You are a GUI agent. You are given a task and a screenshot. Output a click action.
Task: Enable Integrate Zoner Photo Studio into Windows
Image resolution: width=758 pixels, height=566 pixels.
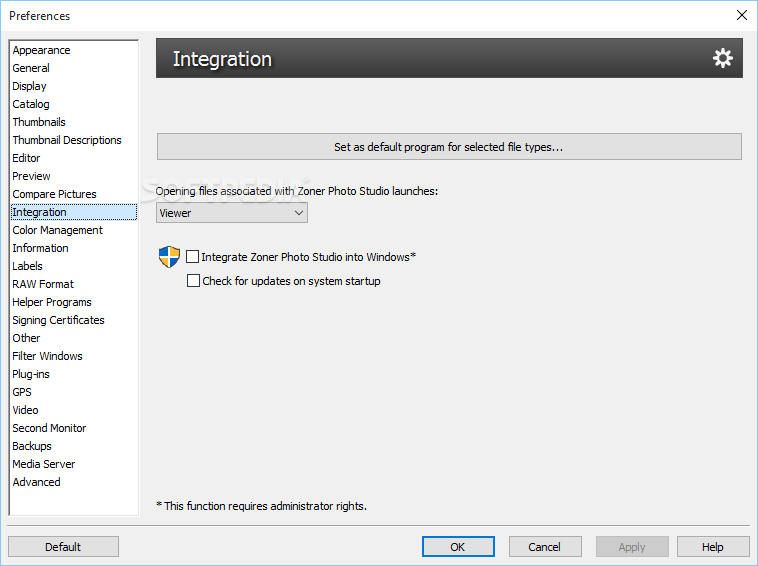192,257
